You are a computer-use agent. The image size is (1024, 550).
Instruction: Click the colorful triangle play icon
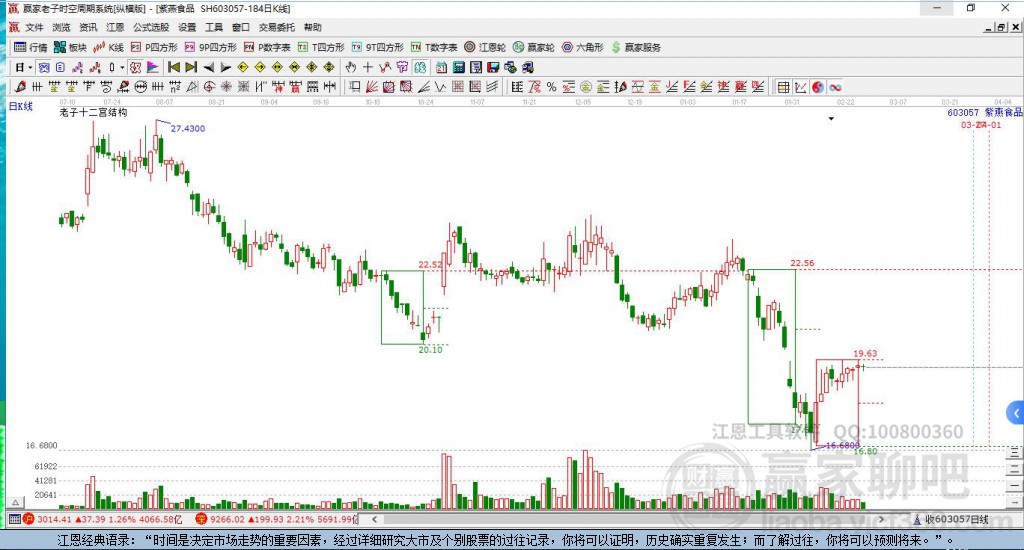coord(152,67)
